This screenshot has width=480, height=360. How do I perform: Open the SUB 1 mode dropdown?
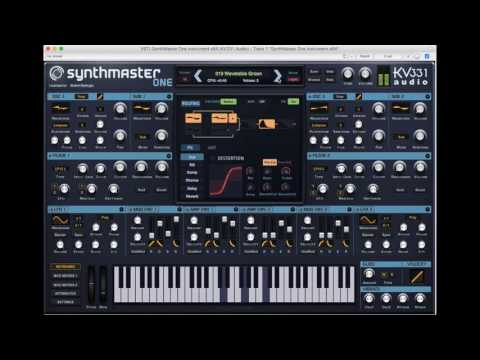(x=142, y=137)
